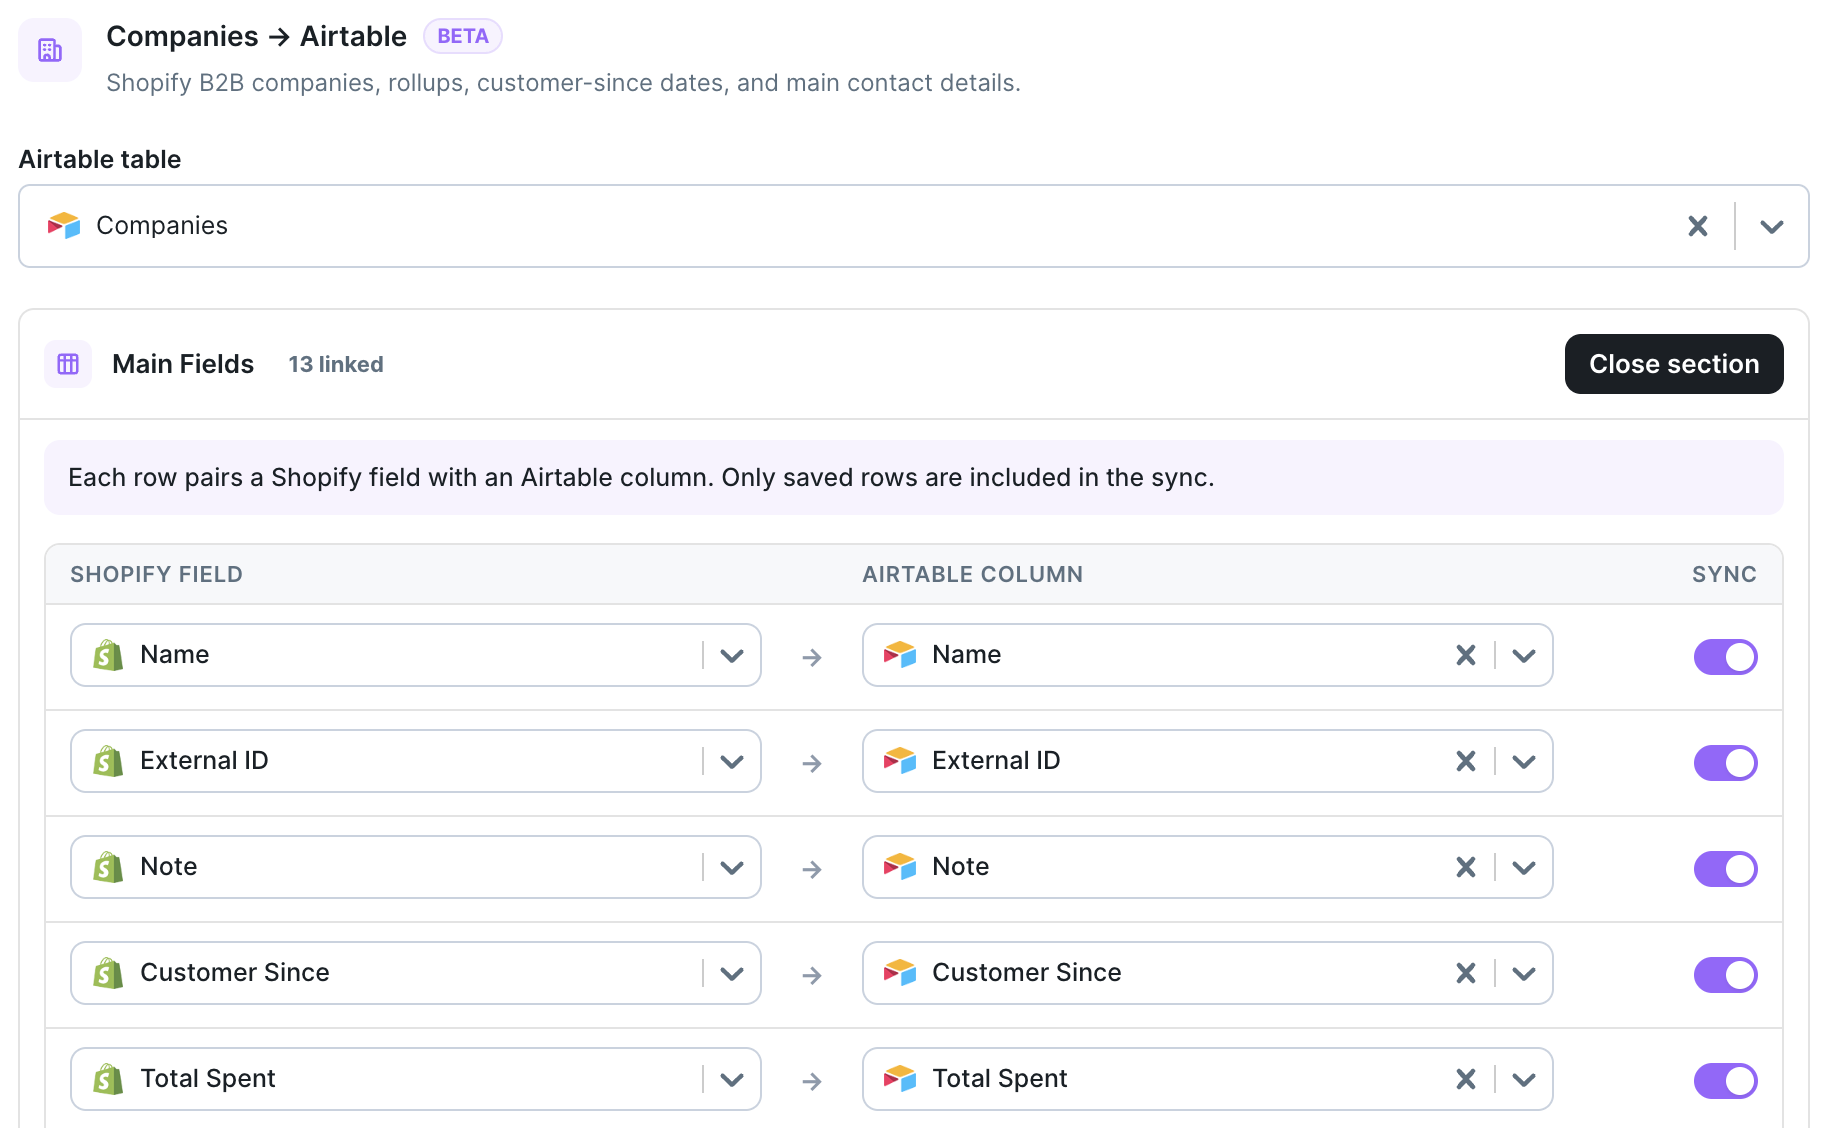Turn off sync for Total Spent row
This screenshot has height=1128, width=1832.
pos(1725,1081)
